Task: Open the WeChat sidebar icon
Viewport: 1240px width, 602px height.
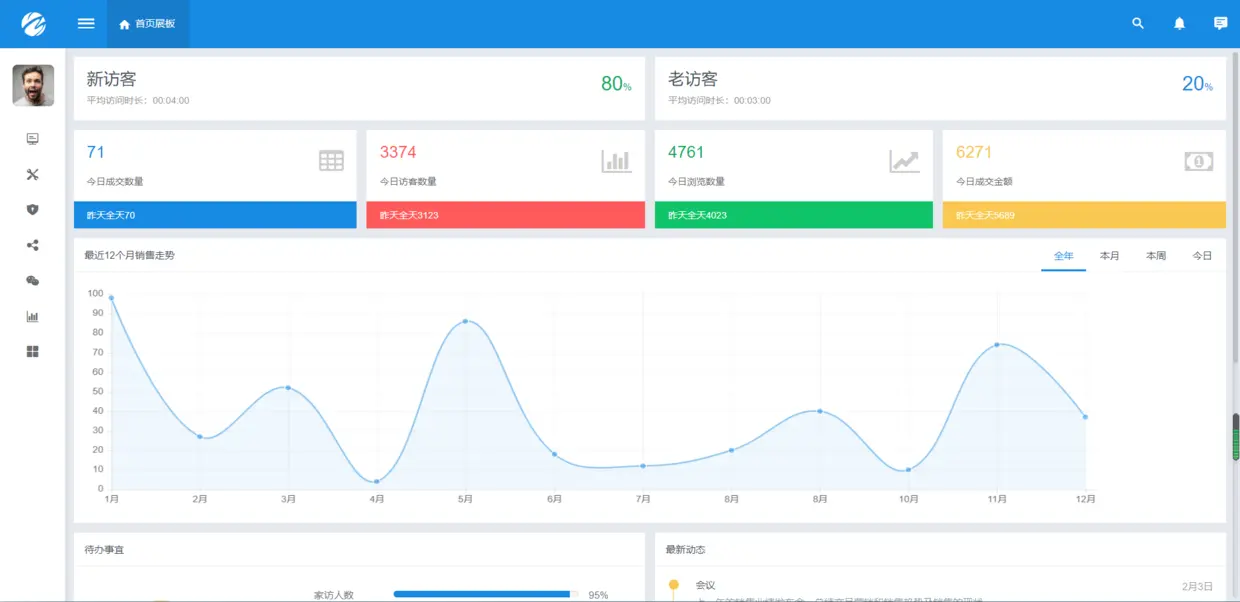Action: [32, 281]
